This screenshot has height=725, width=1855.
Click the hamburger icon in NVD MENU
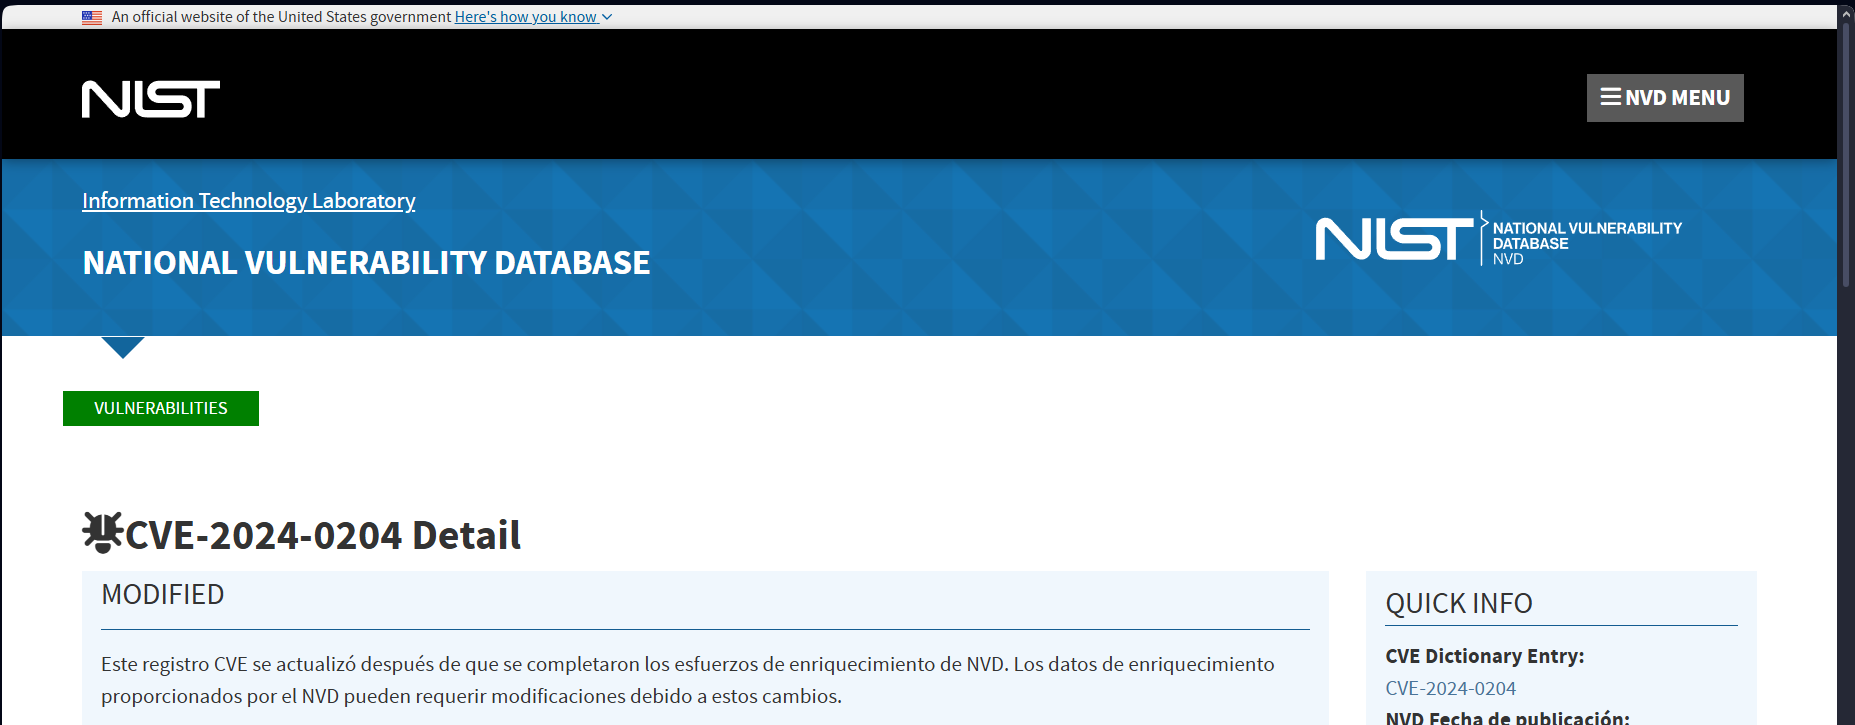pyautogui.click(x=1610, y=97)
